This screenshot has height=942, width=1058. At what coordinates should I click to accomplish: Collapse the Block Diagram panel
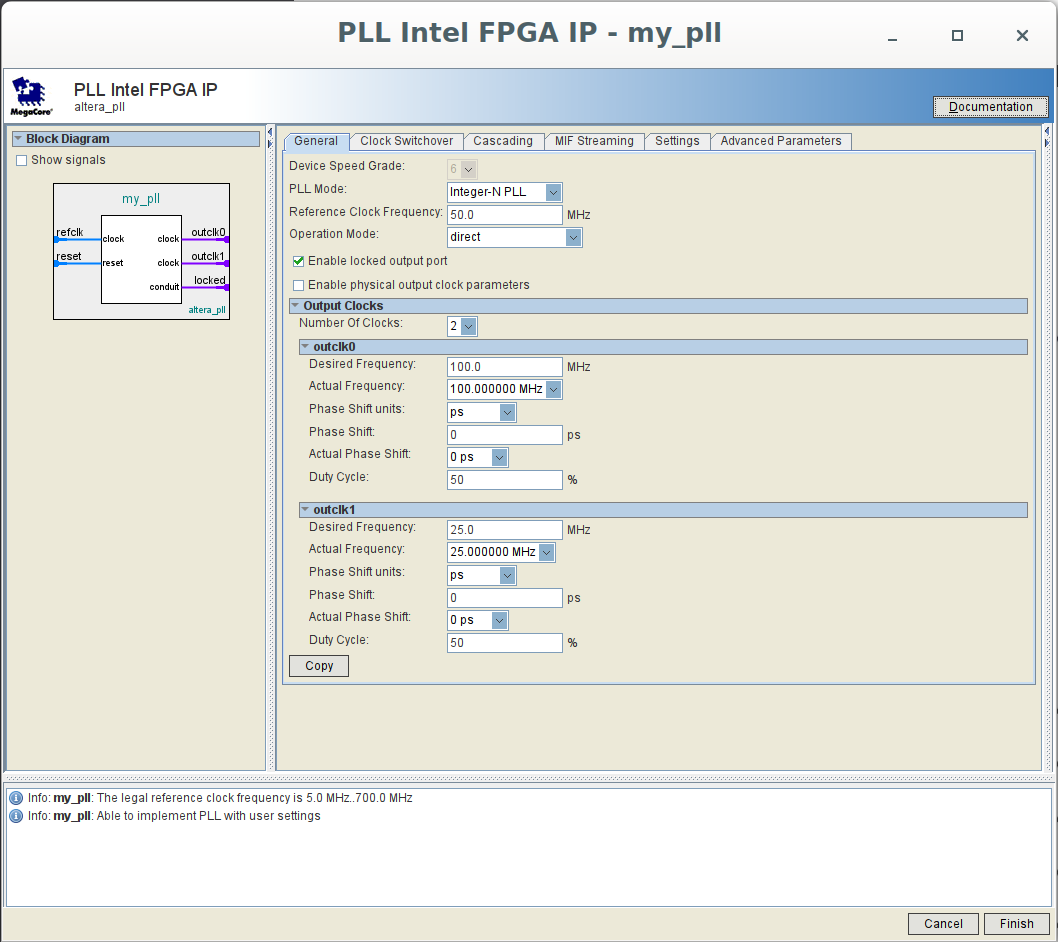pos(18,138)
